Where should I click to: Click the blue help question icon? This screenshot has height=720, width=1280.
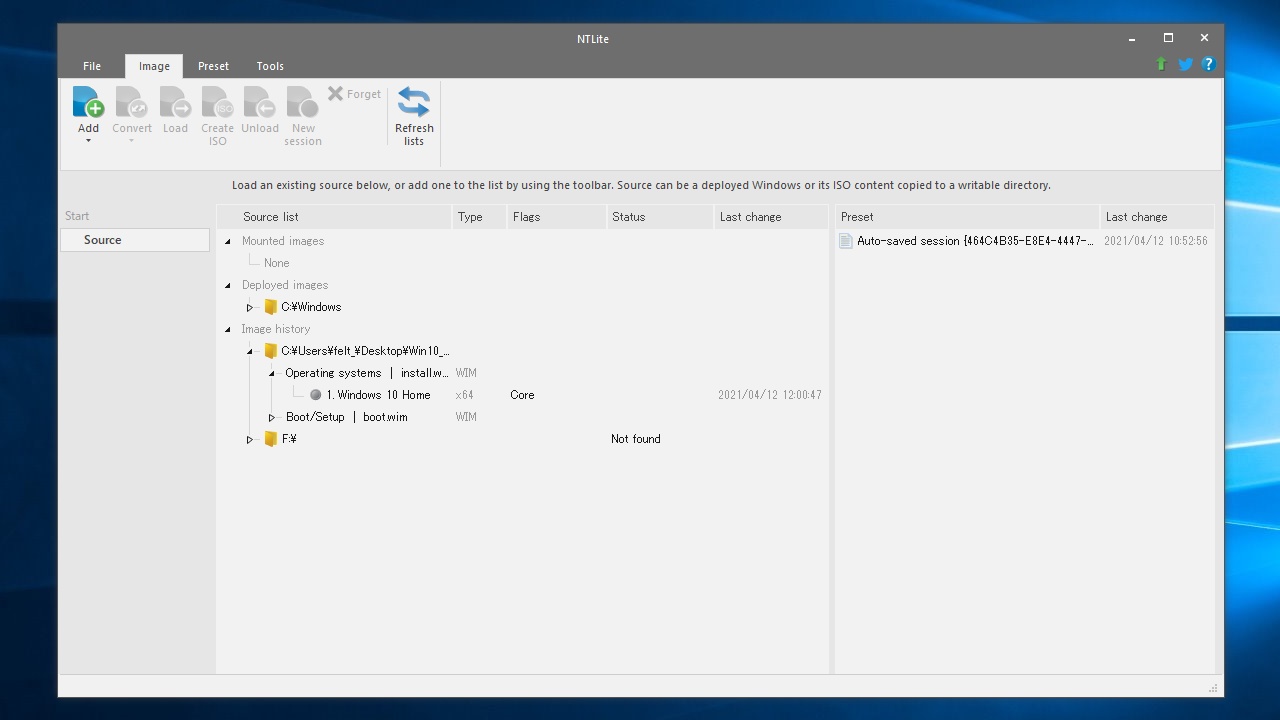coord(1208,64)
